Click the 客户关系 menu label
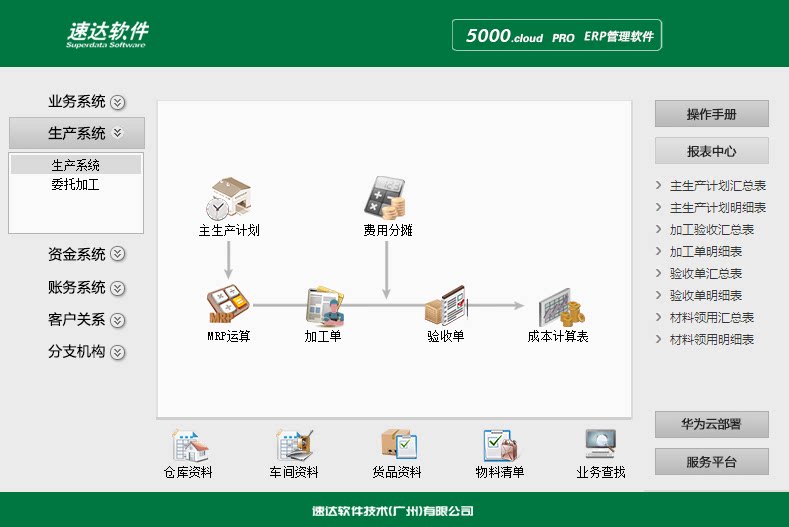Viewport: 789px width, 527px height. point(76,320)
